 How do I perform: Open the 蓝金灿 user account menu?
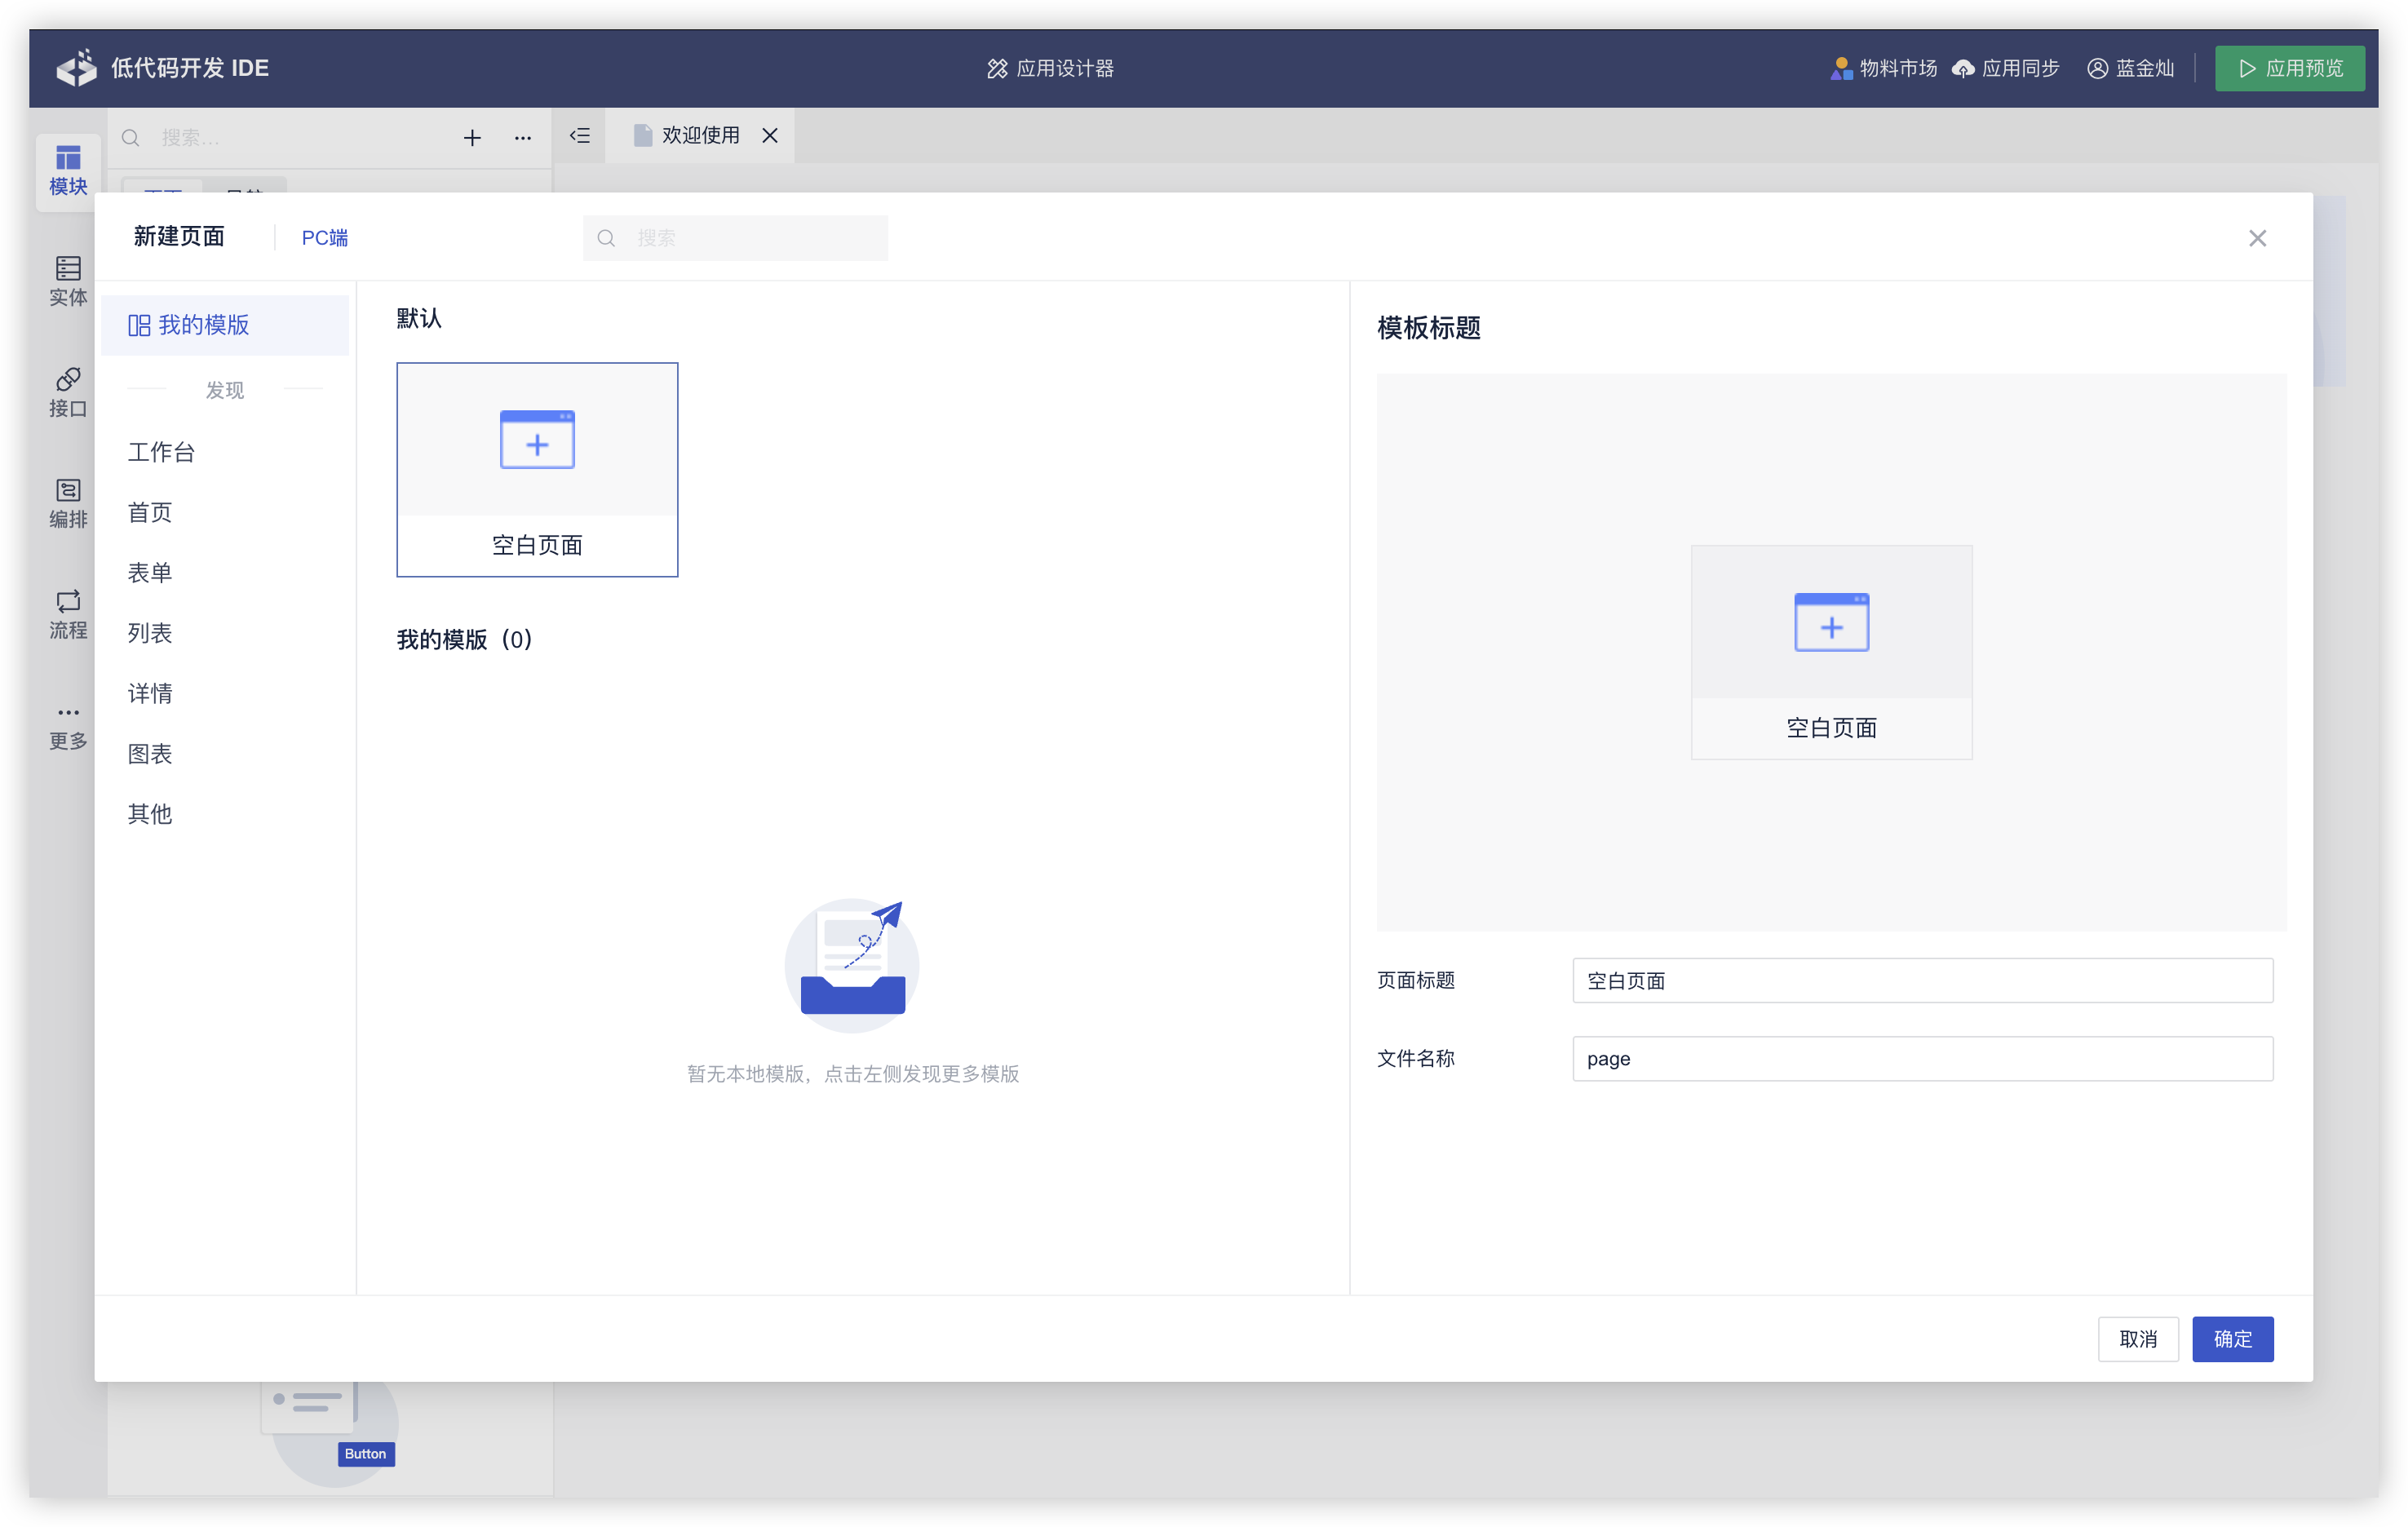pyautogui.click(x=2131, y=68)
